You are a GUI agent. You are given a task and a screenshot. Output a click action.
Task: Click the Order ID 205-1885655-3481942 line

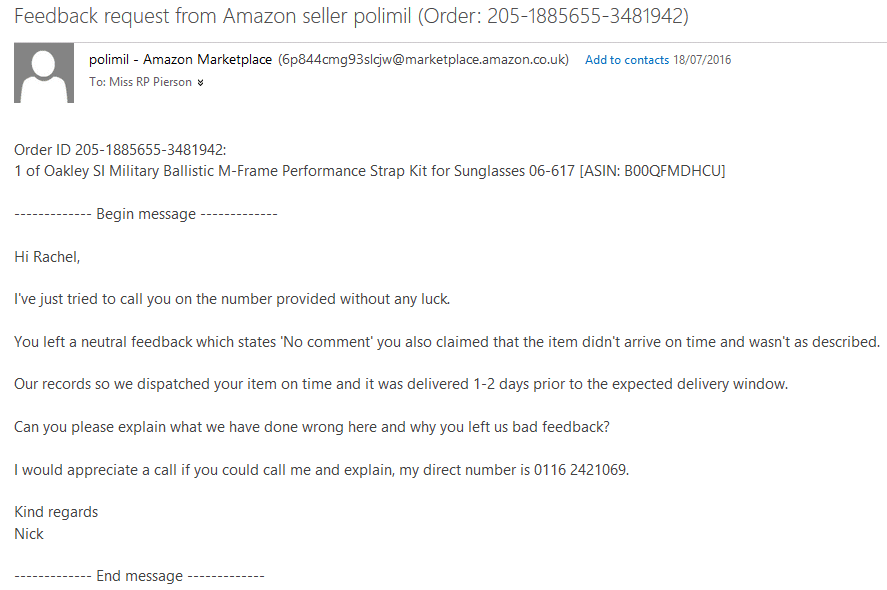120,150
